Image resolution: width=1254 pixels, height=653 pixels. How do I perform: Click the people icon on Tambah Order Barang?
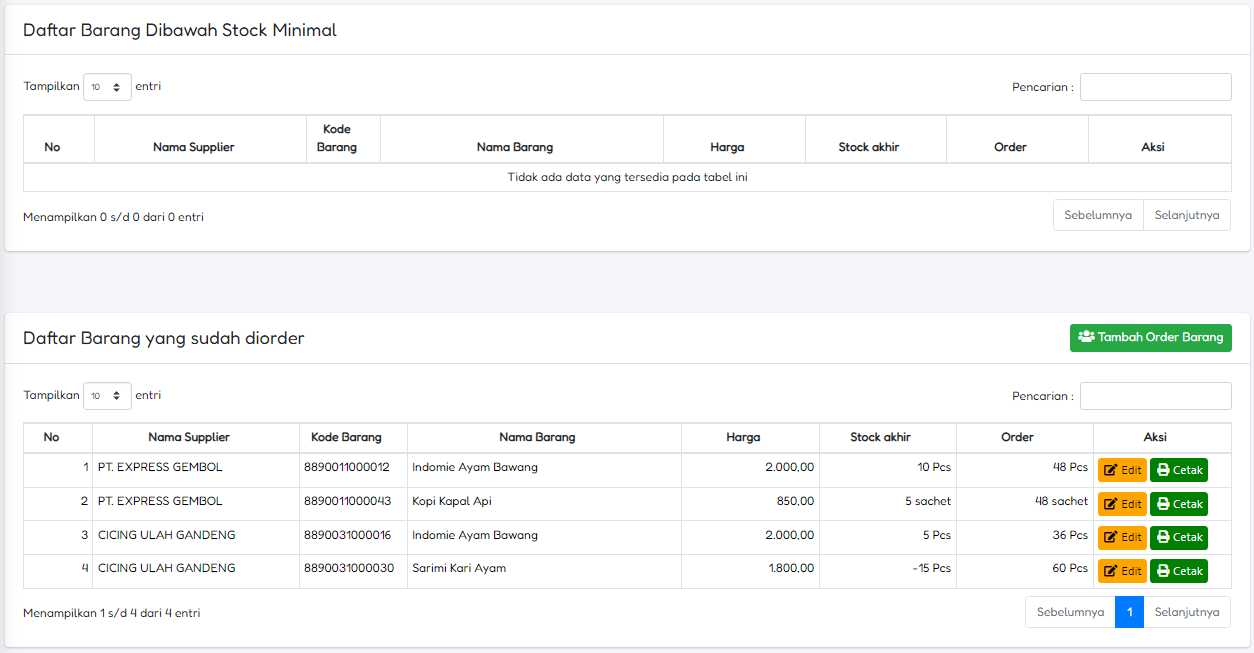pyautogui.click(x=1086, y=337)
